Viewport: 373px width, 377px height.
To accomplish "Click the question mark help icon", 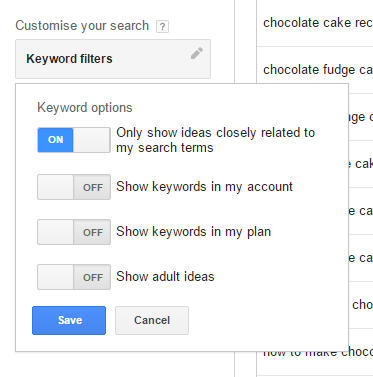I will click(x=162, y=26).
